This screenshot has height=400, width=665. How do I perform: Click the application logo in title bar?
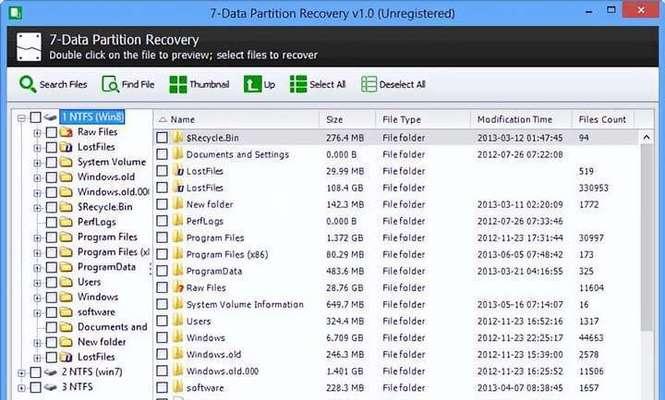pos(16,13)
